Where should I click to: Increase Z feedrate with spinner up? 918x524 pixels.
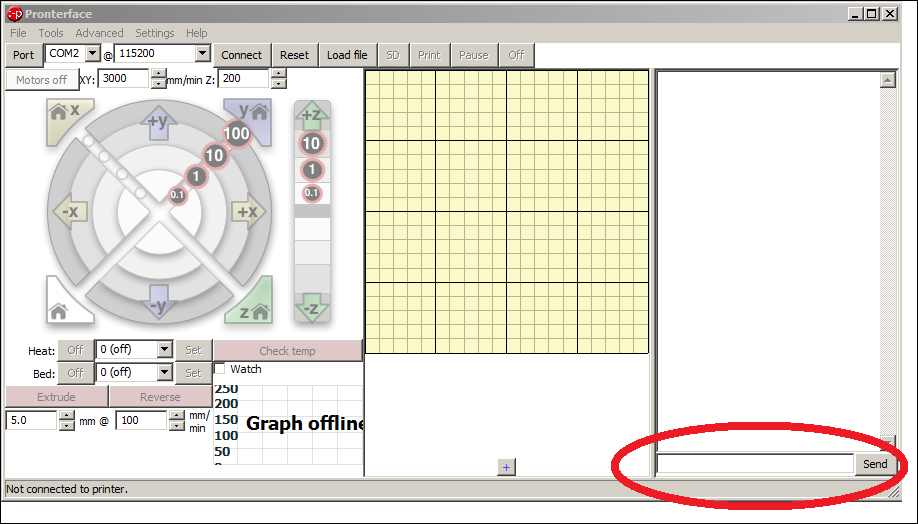coord(279,74)
